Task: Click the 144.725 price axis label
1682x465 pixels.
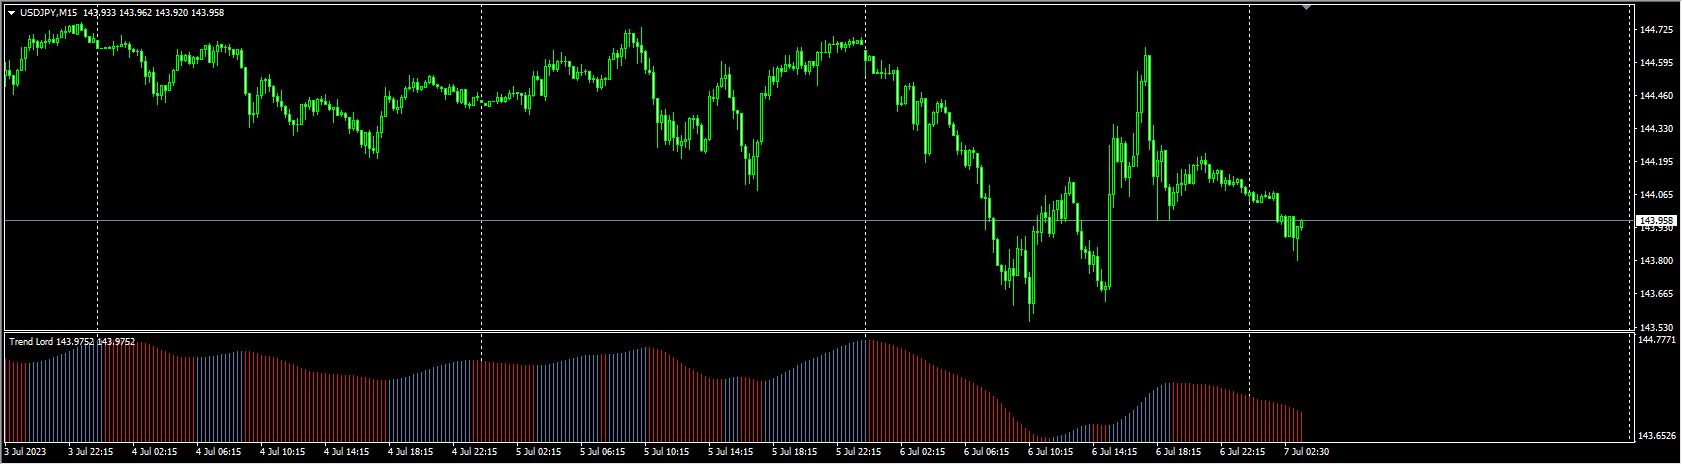Action: [1656, 30]
